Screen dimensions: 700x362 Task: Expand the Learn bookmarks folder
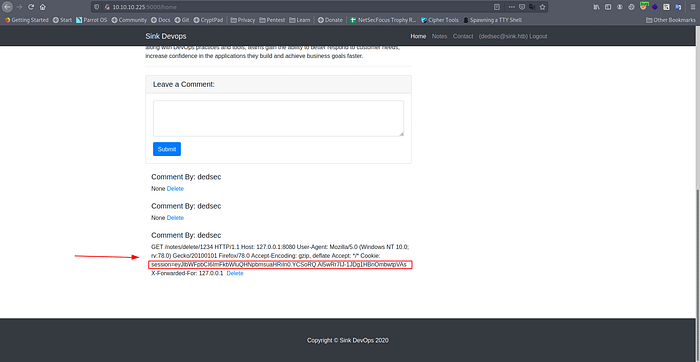point(300,20)
